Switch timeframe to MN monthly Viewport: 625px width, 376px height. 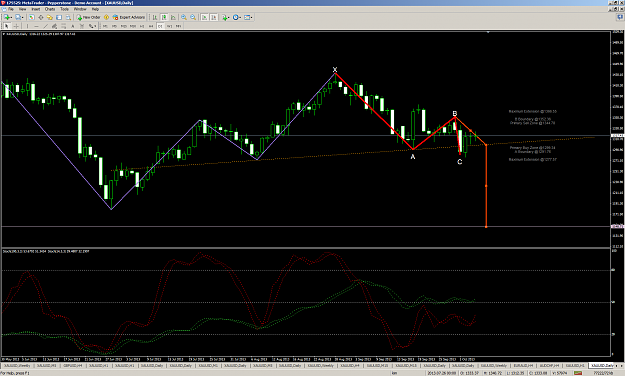pos(178,26)
